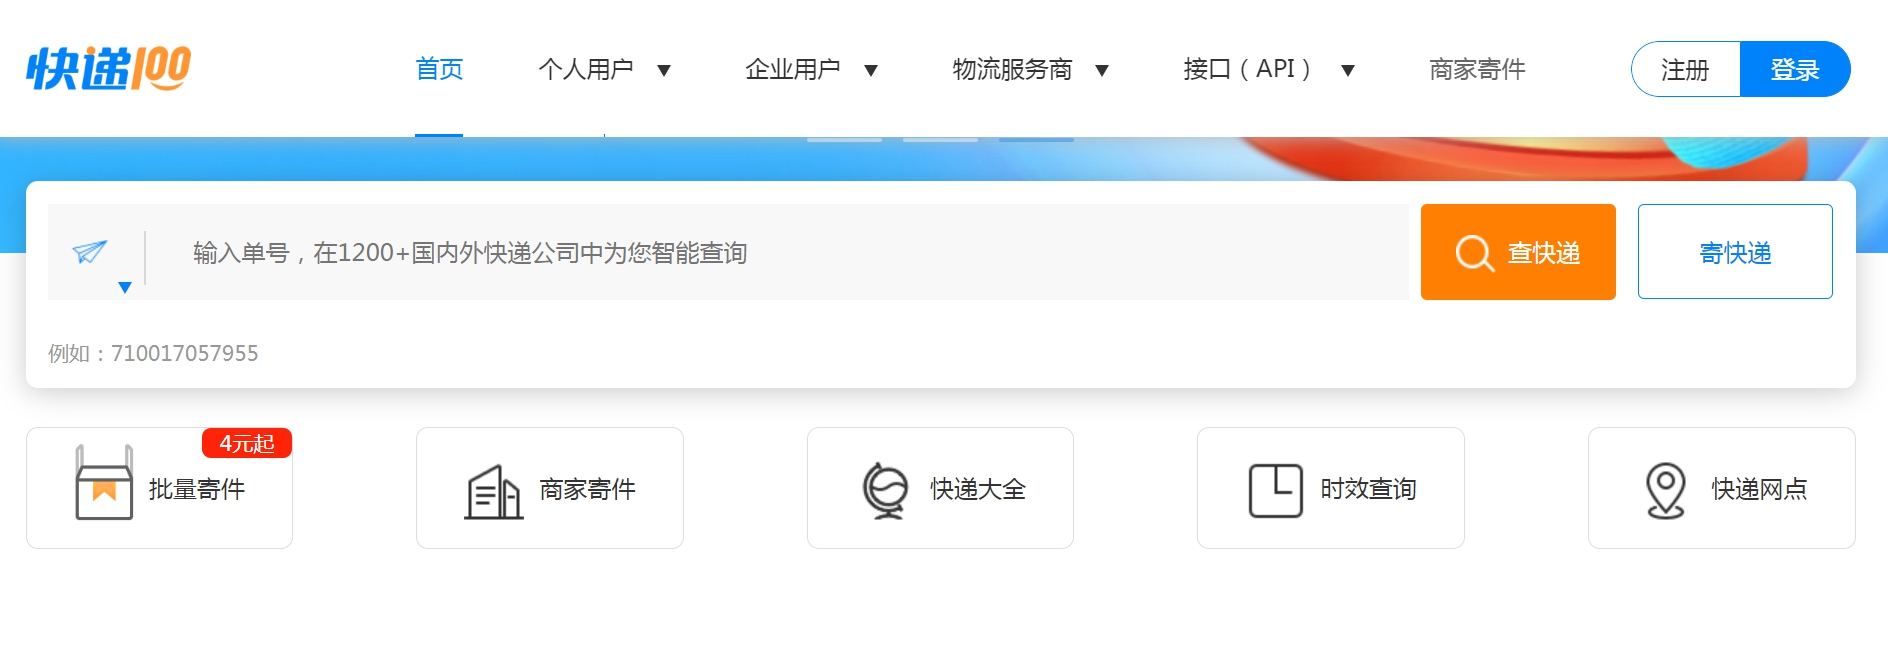Click the building icon for 商家寄件

click(x=493, y=492)
